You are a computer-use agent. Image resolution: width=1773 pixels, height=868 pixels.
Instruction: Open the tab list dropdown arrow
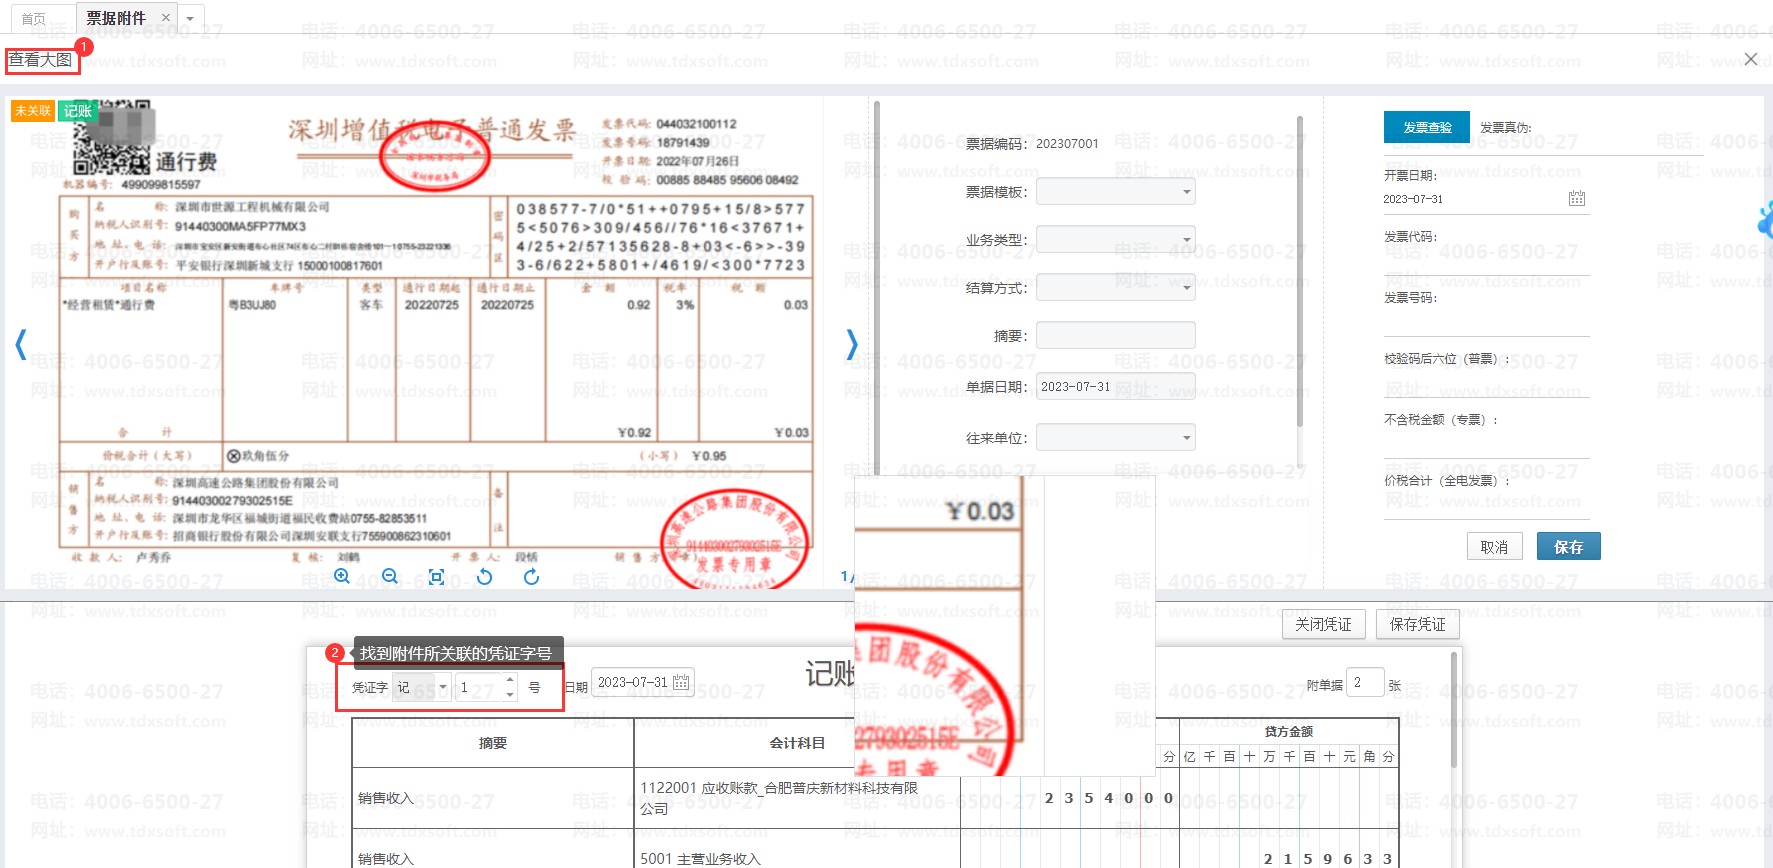coord(190,18)
